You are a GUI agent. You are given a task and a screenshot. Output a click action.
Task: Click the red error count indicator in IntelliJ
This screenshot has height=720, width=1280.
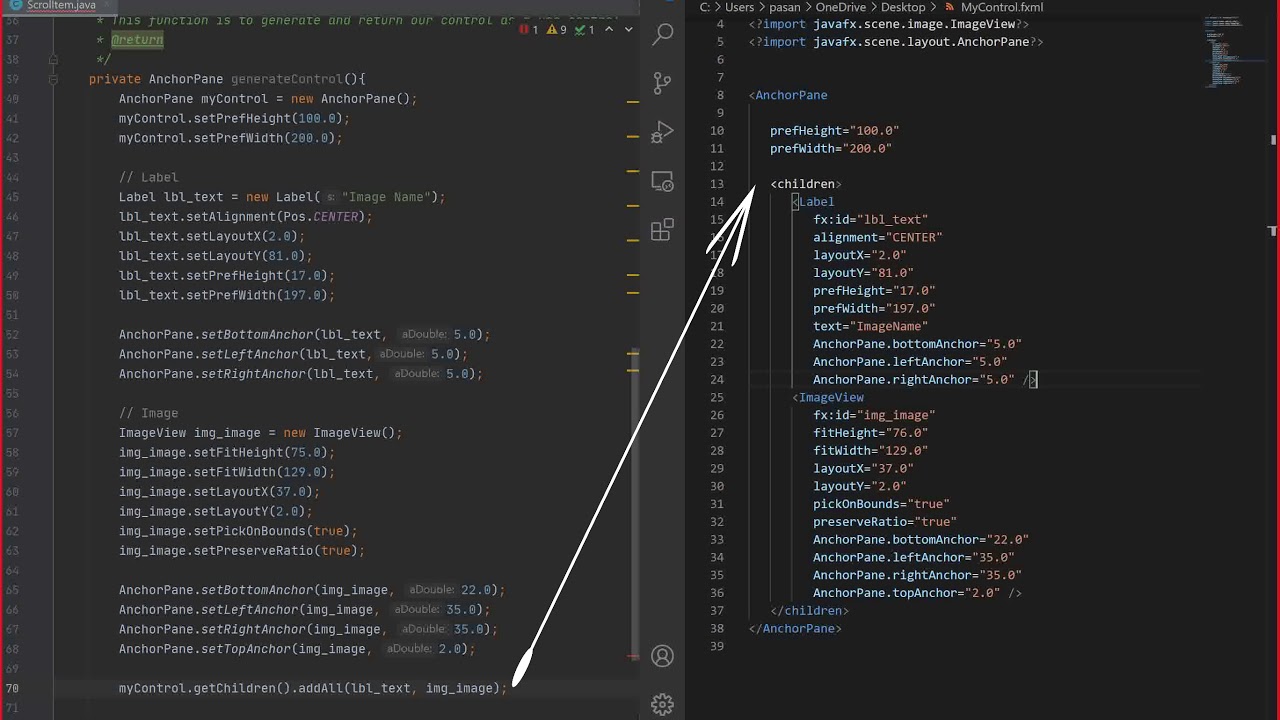tap(528, 30)
